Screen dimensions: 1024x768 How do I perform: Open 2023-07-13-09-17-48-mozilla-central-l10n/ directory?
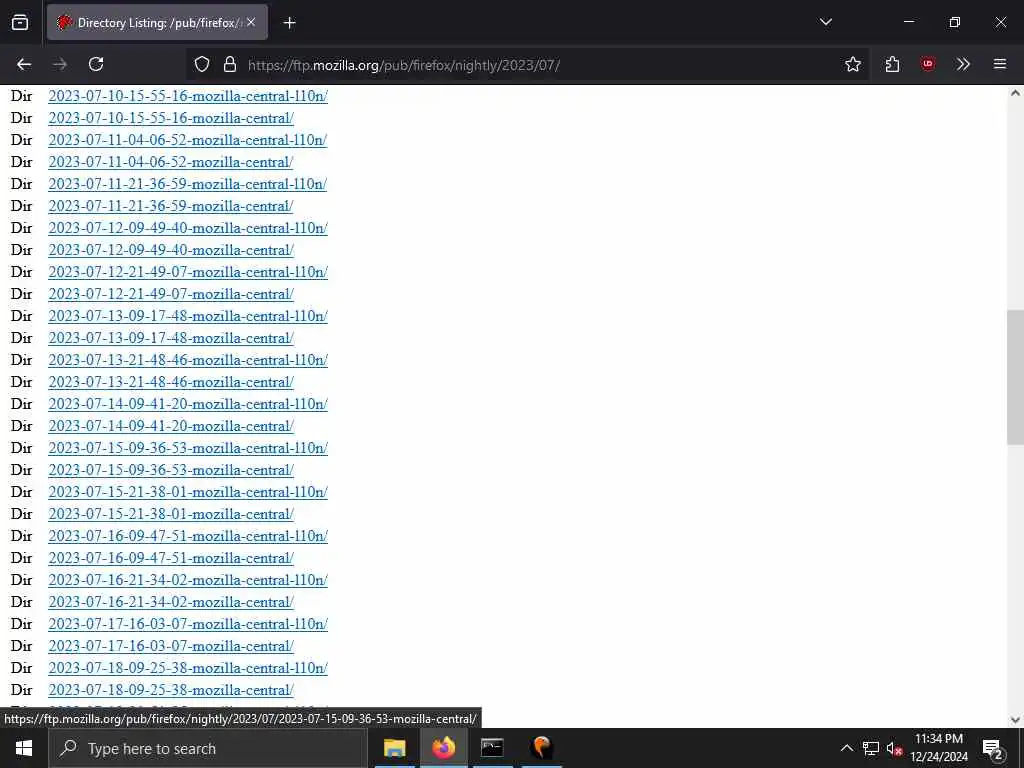188,316
